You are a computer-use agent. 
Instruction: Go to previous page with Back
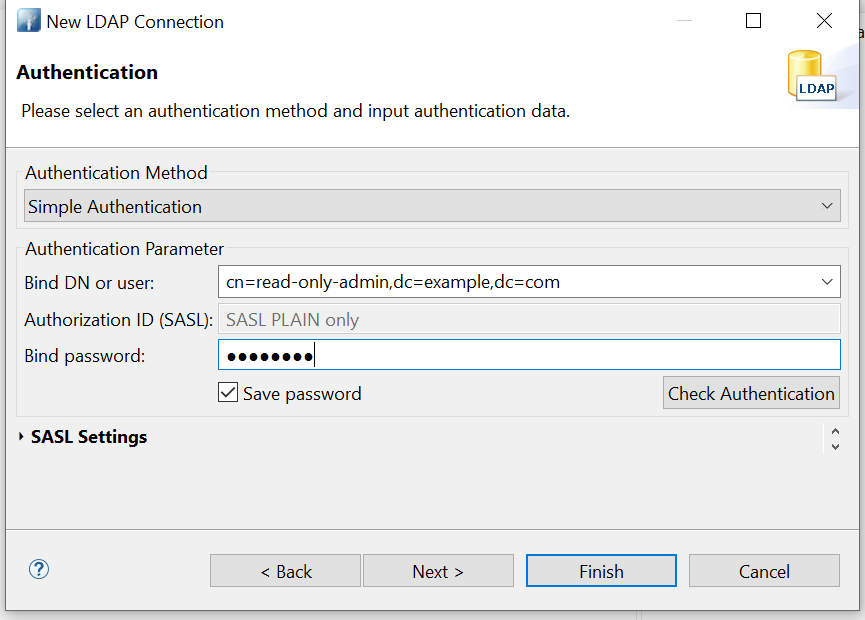coord(285,571)
